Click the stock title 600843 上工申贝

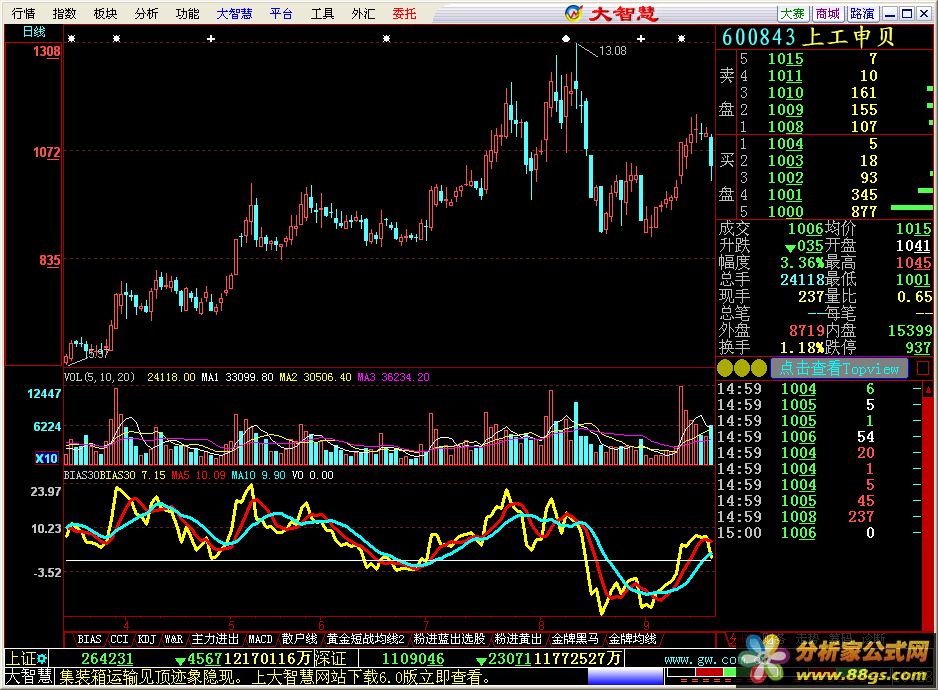(808, 37)
